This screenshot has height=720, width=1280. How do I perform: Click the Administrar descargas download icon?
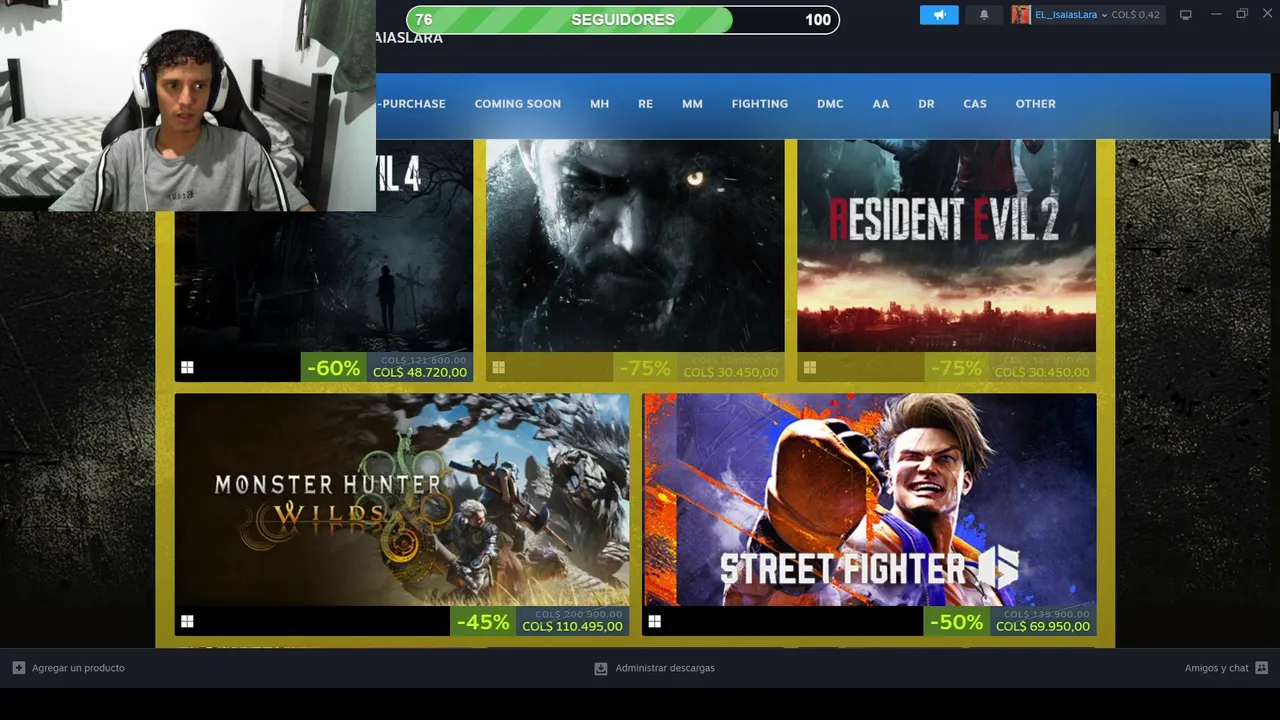coord(601,668)
